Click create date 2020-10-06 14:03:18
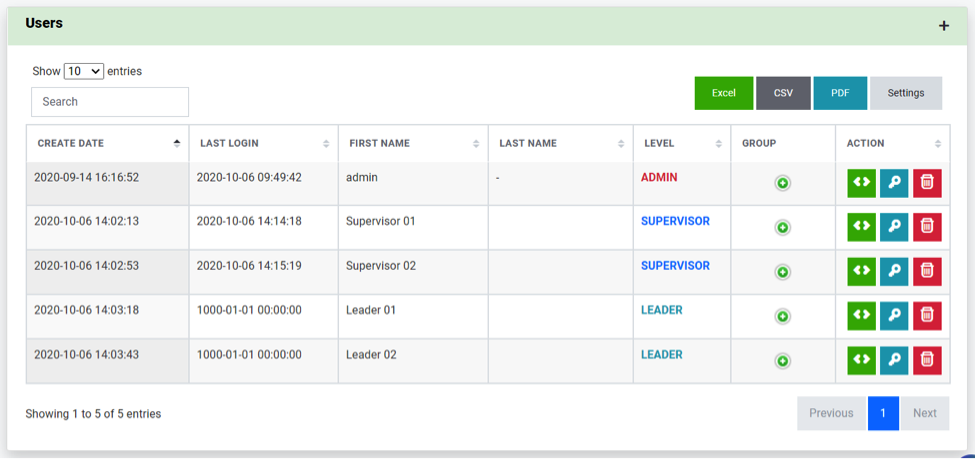This screenshot has height=459, width=975. coord(86,310)
